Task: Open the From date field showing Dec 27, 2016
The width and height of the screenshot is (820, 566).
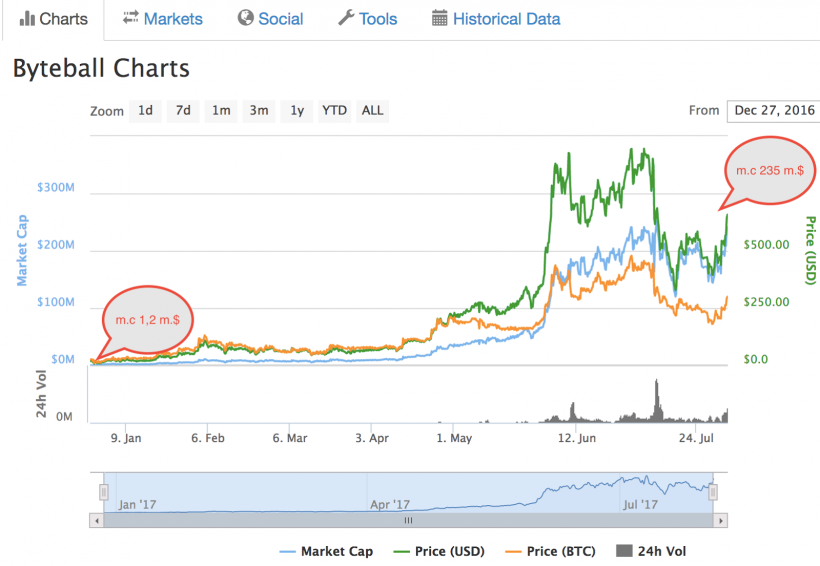Action: pyautogui.click(x=773, y=110)
